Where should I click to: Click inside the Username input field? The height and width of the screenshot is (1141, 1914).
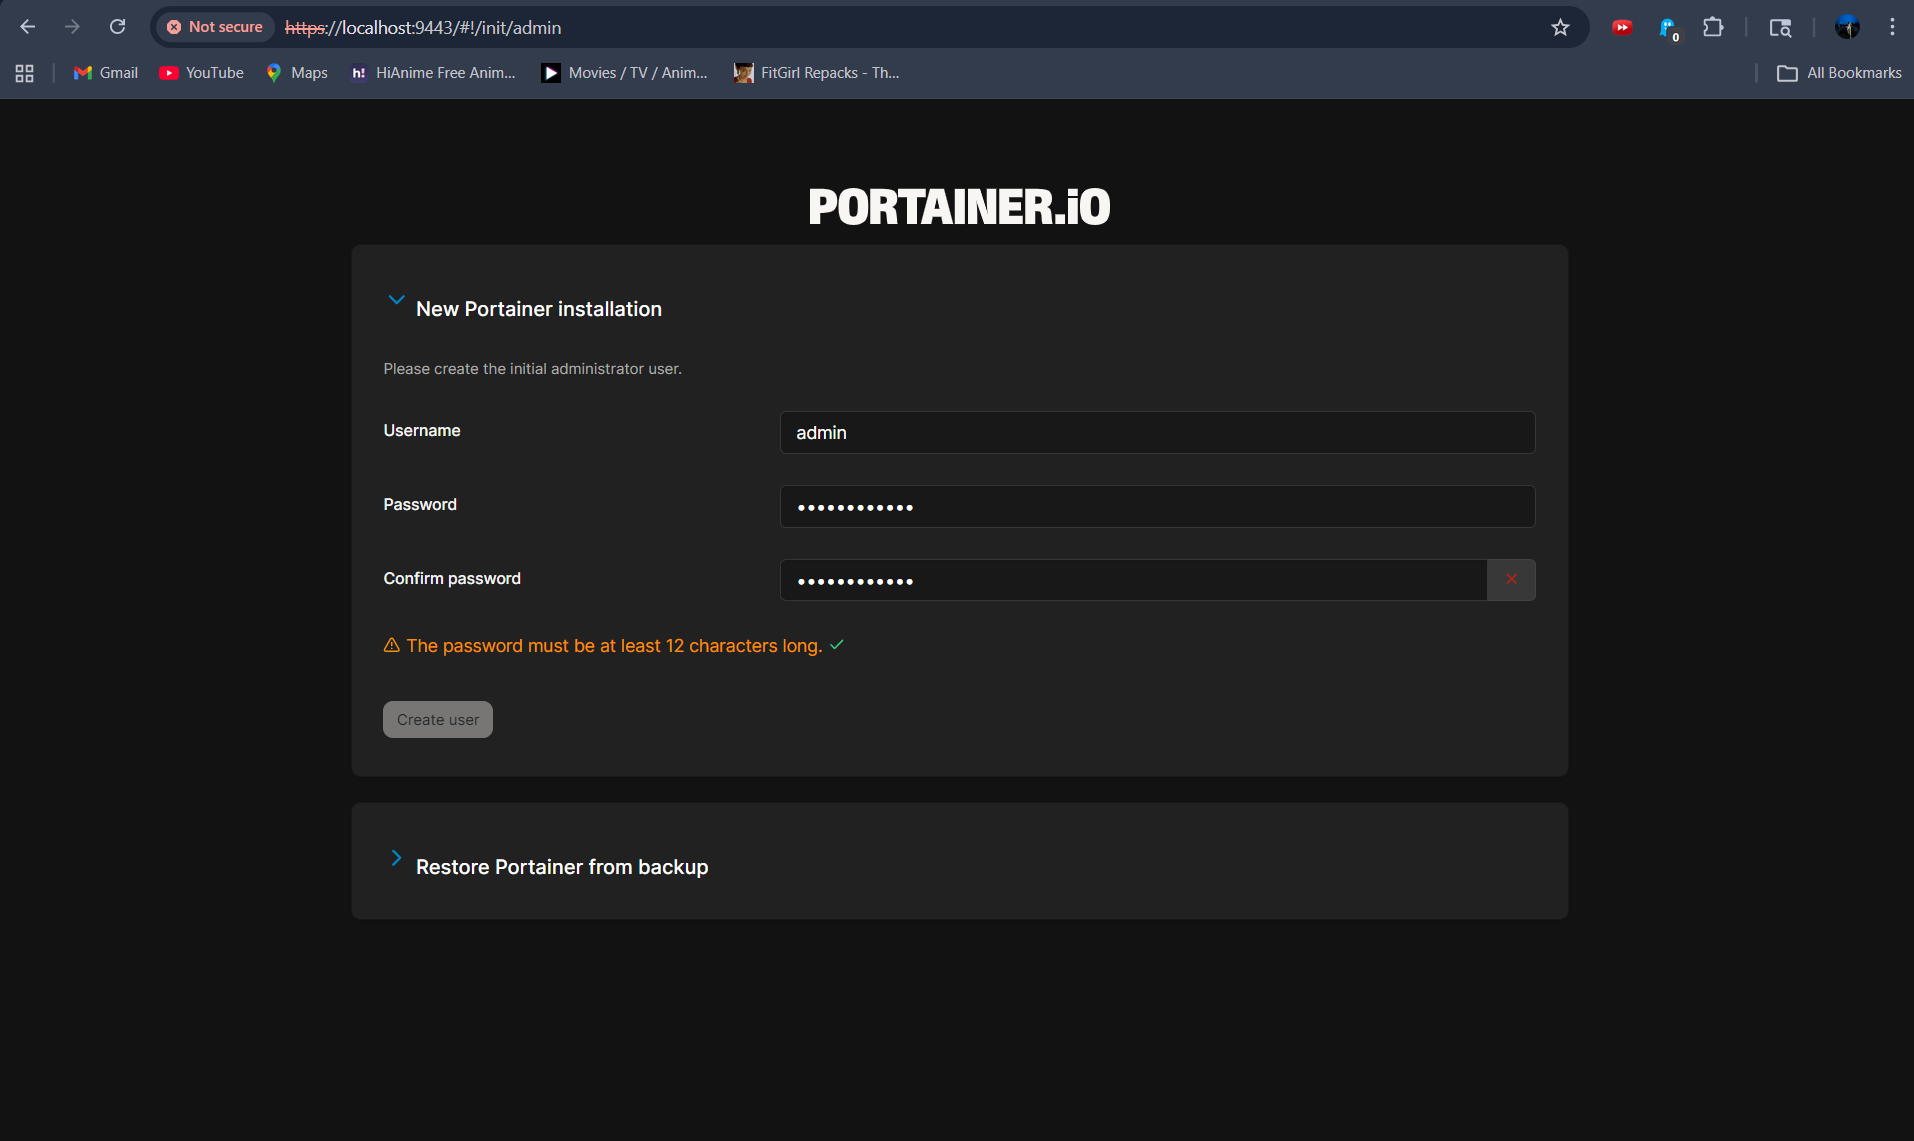click(x=1156, y=432)
